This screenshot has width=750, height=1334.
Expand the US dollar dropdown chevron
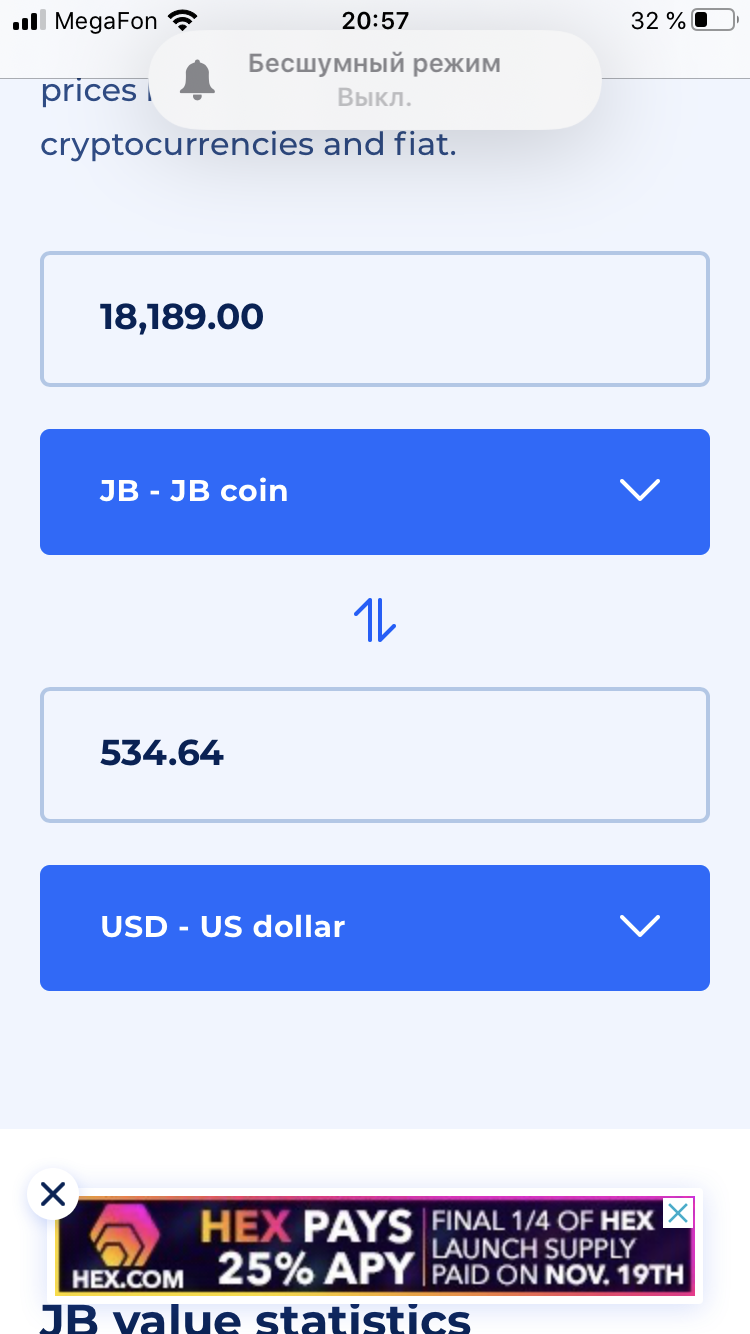tap(640, 926)
